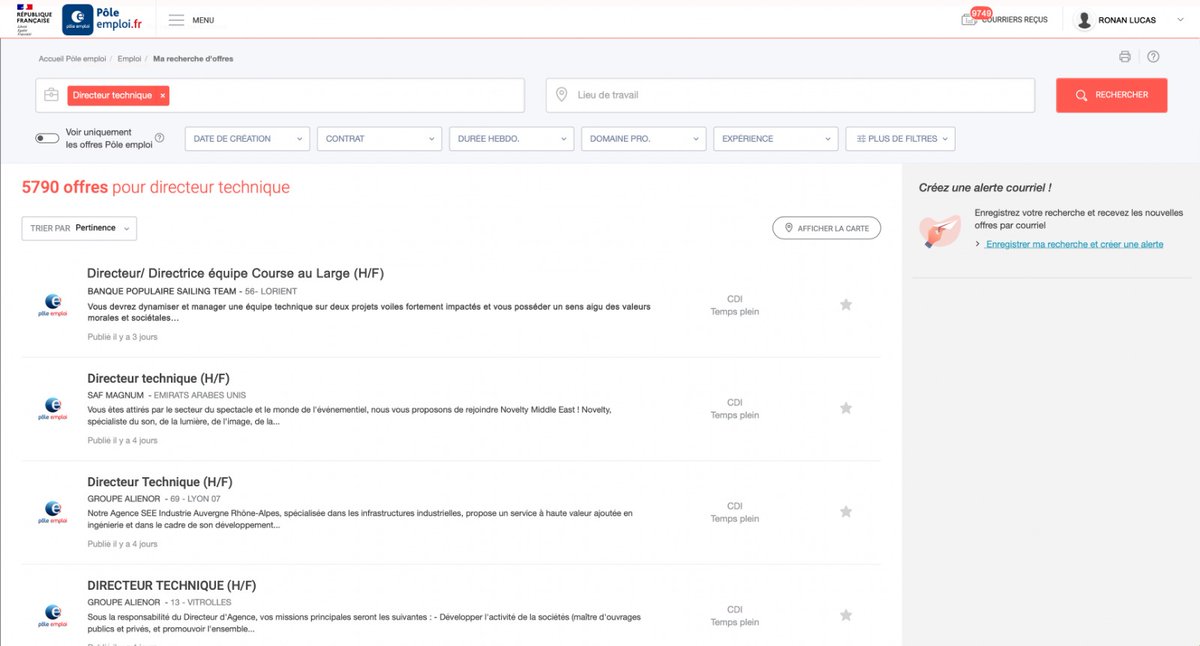The height and width of the screenshot is (646, 1200).
Task: Favorite the SAF MAGNUM offer star
Action: [x=846, y=408]
